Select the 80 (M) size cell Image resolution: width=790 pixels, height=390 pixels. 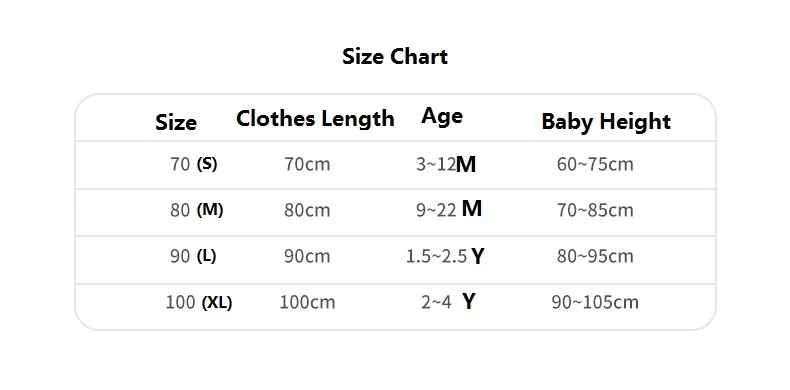[196, 210]
